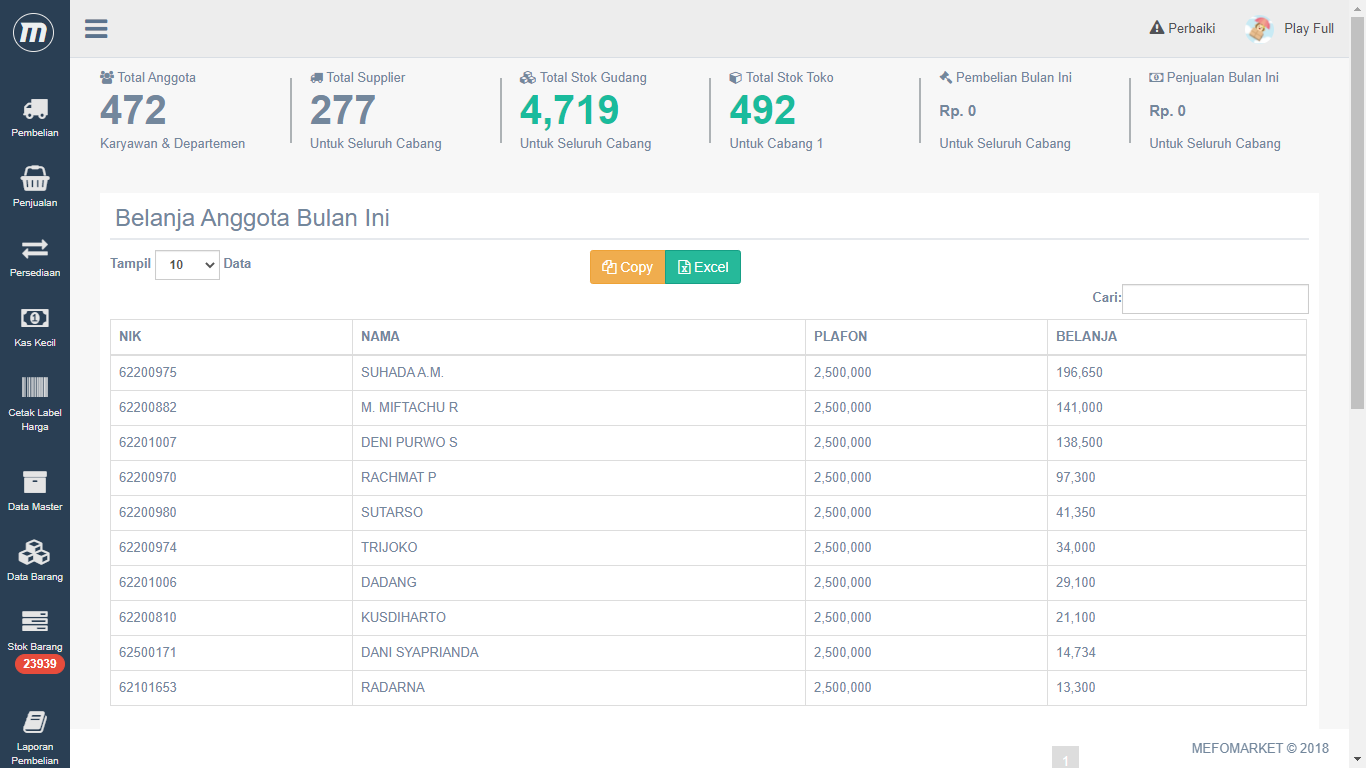Screen dimensions: 1366x768
Task: Open Persediaan exchange arrows icon
Action: [35, 248]
